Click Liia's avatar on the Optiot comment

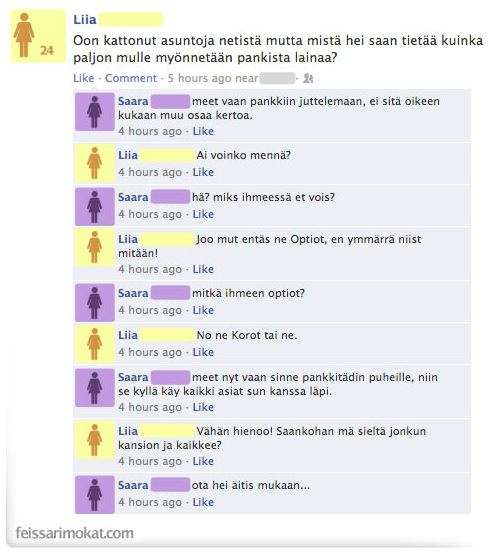click(x=95, y=247)
